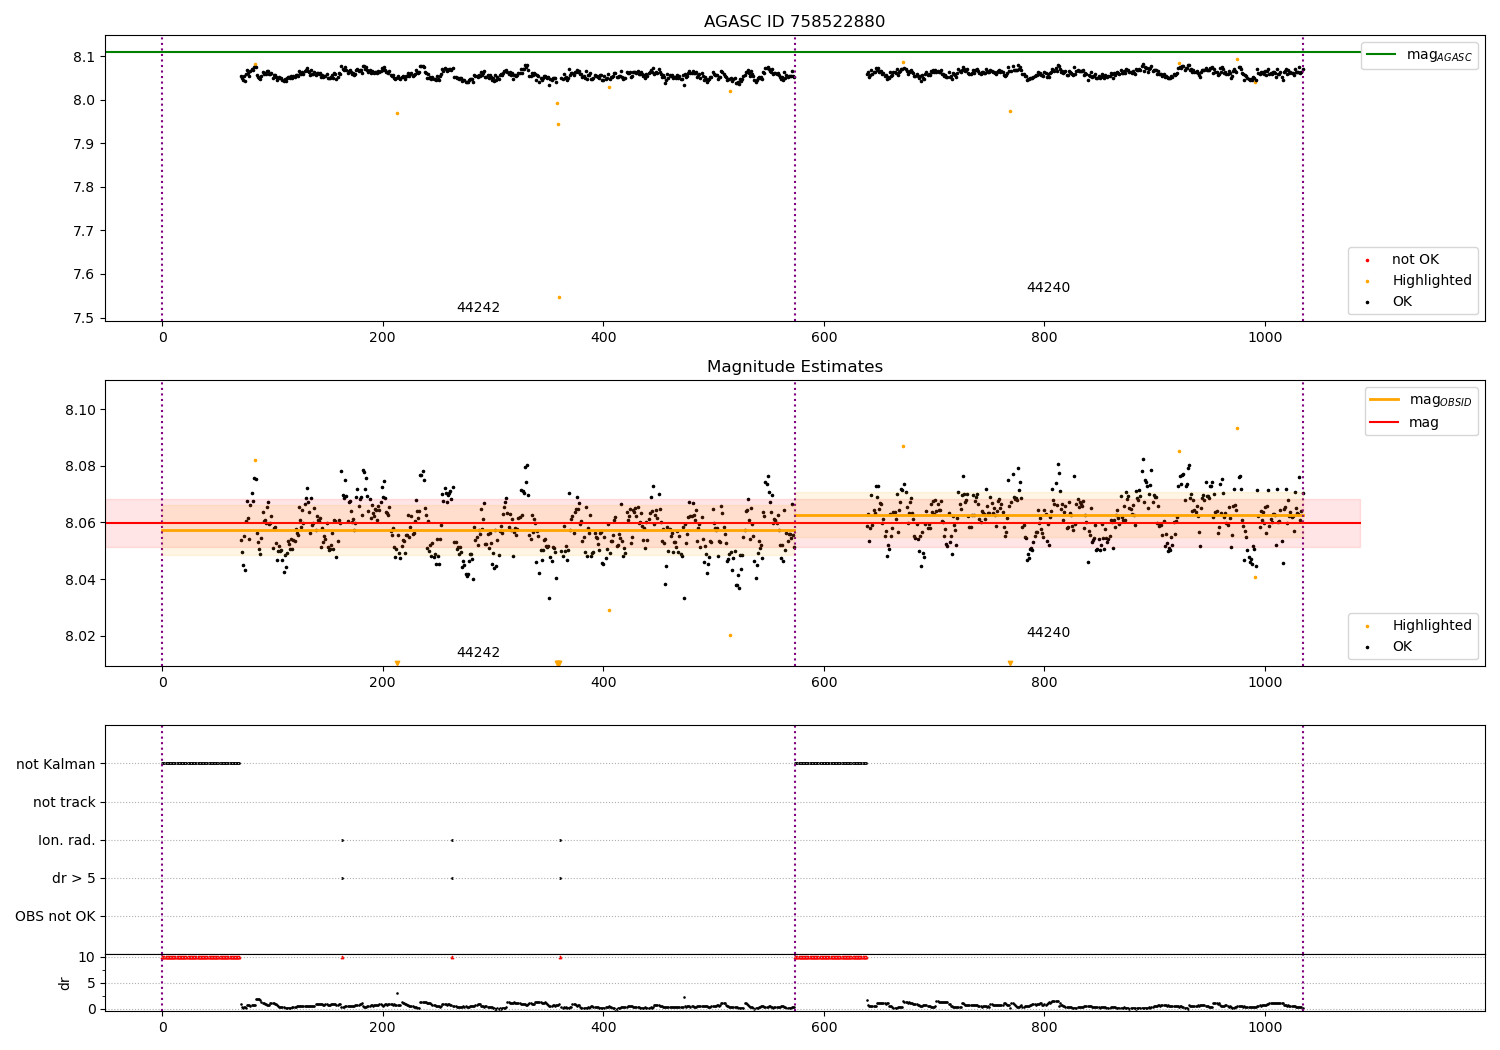Click the "not Kalman" row label
Image resolution: width=1500 pixels, height=1050 pixels.
click(56, 764)
